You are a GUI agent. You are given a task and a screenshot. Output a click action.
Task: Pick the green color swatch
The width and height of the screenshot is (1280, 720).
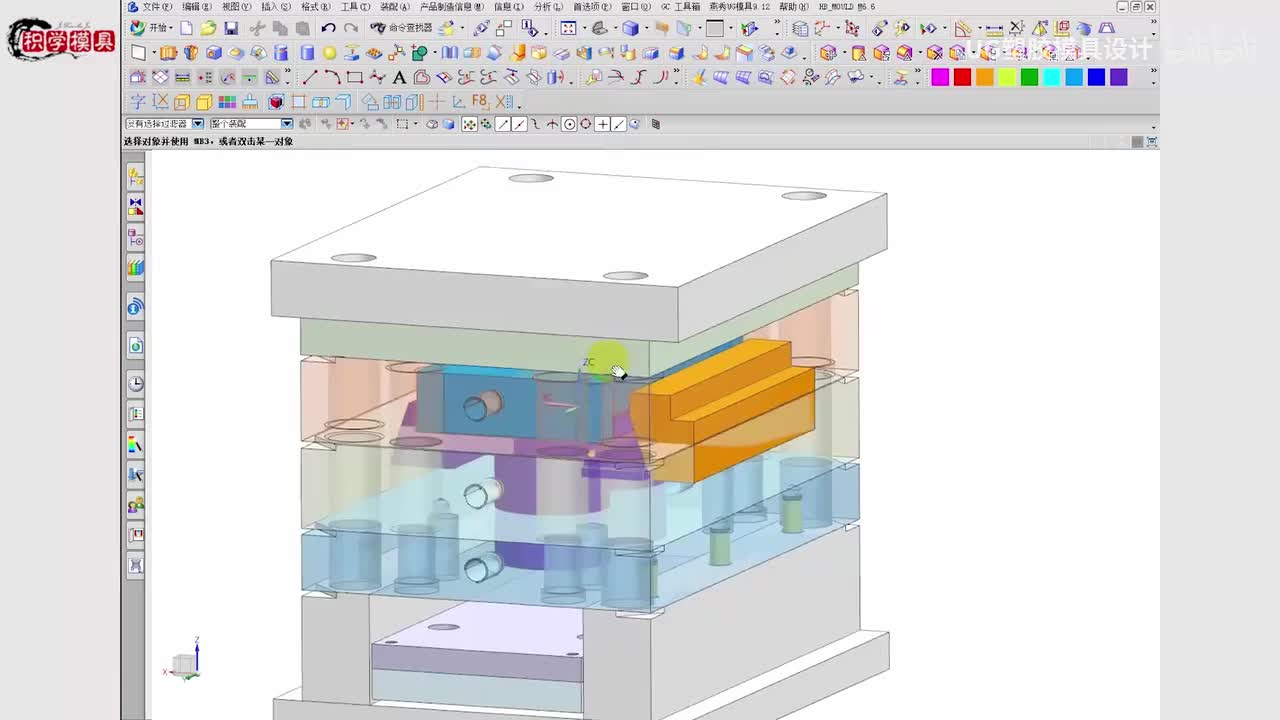tap(1029, 77)
